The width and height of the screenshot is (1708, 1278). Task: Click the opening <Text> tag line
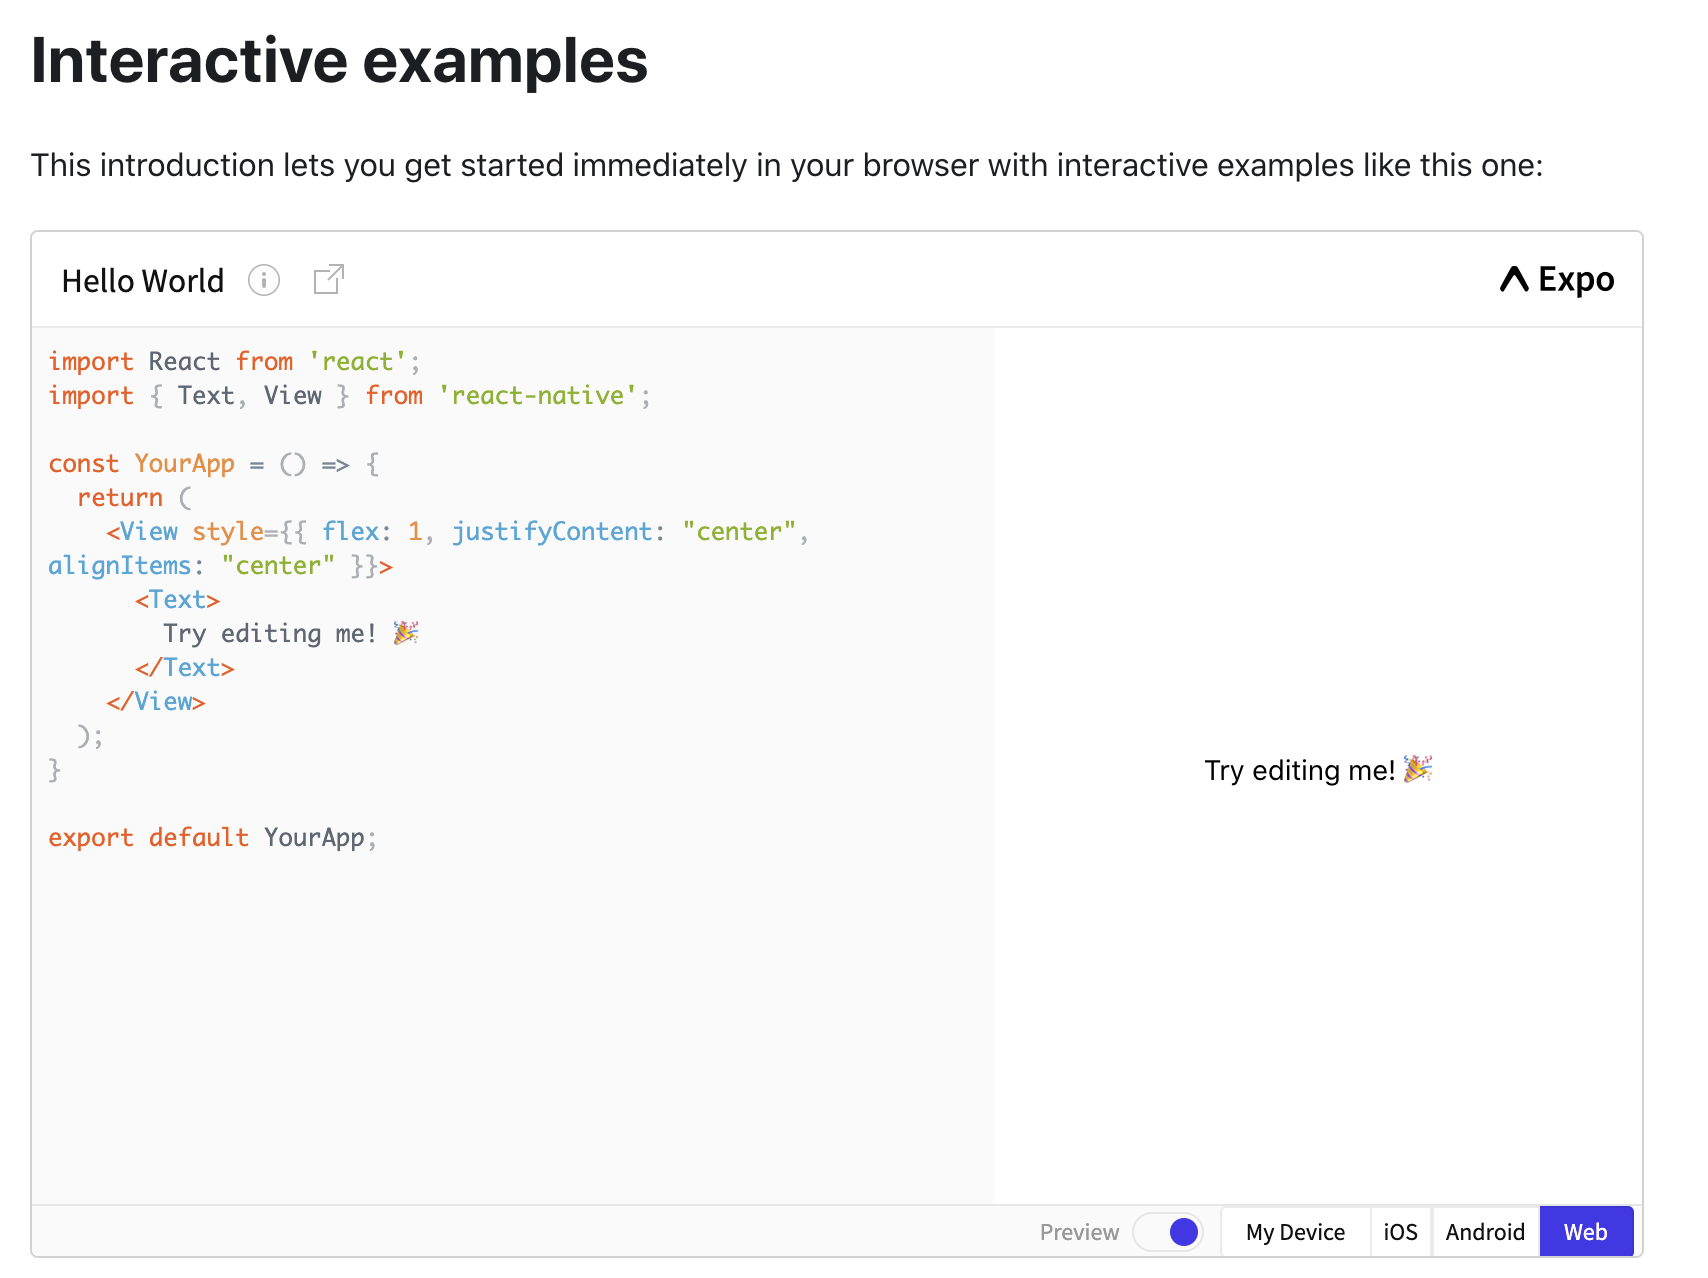tap(177, 599)
